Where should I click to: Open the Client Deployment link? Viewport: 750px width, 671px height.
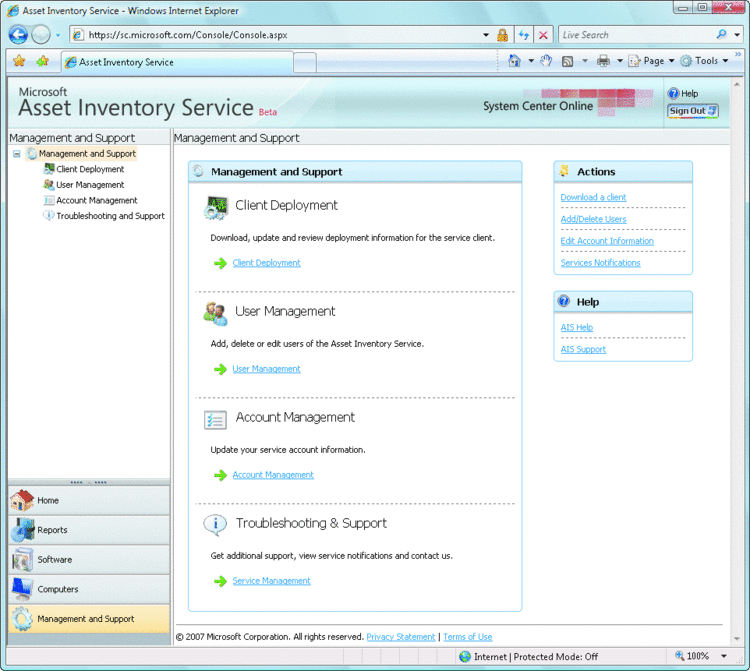[266, 263]
